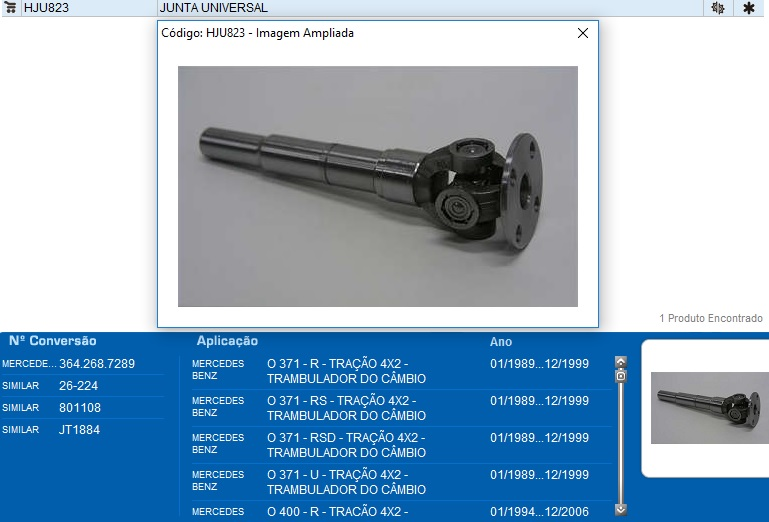Screen dimensions: 769x522
Task: Select product code HJU823 in the row
Action: [x=45, y=8]
